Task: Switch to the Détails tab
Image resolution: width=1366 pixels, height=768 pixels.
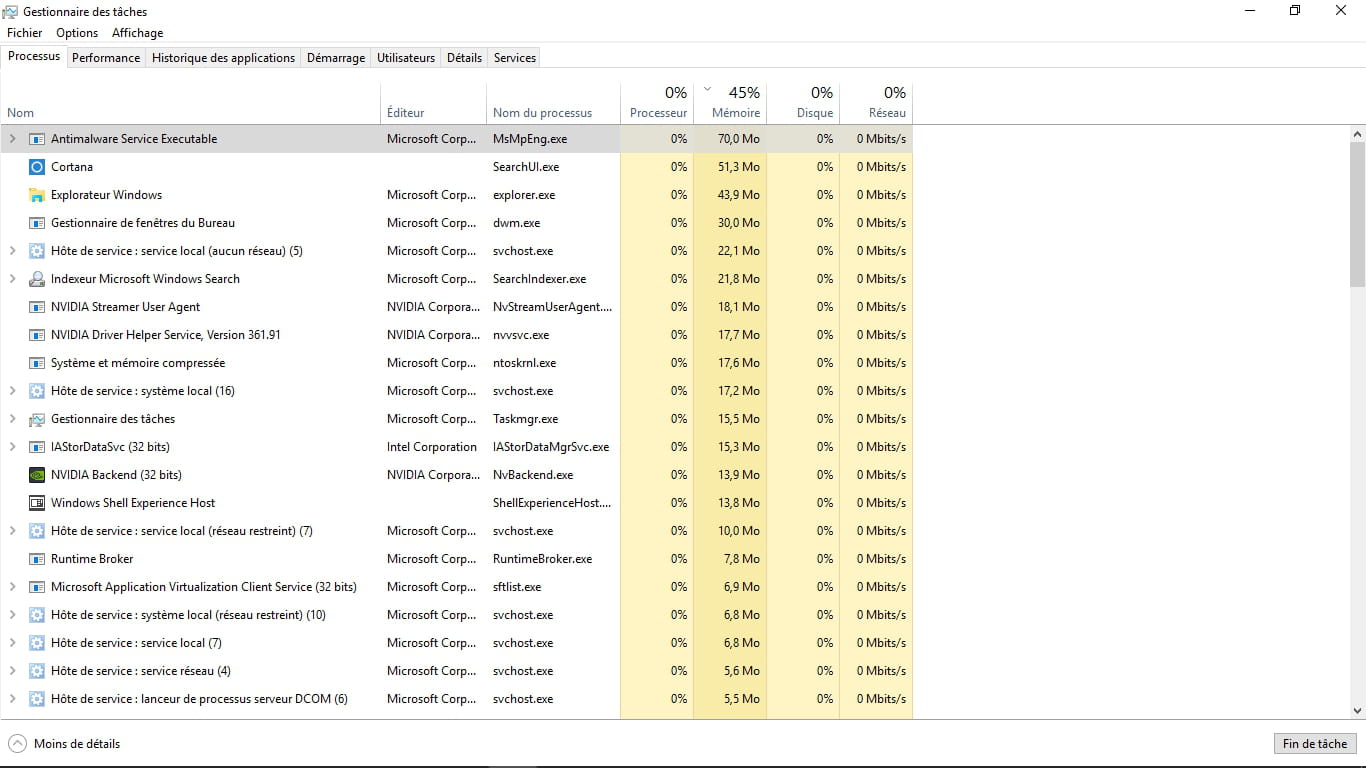Action: pos(464,58)
